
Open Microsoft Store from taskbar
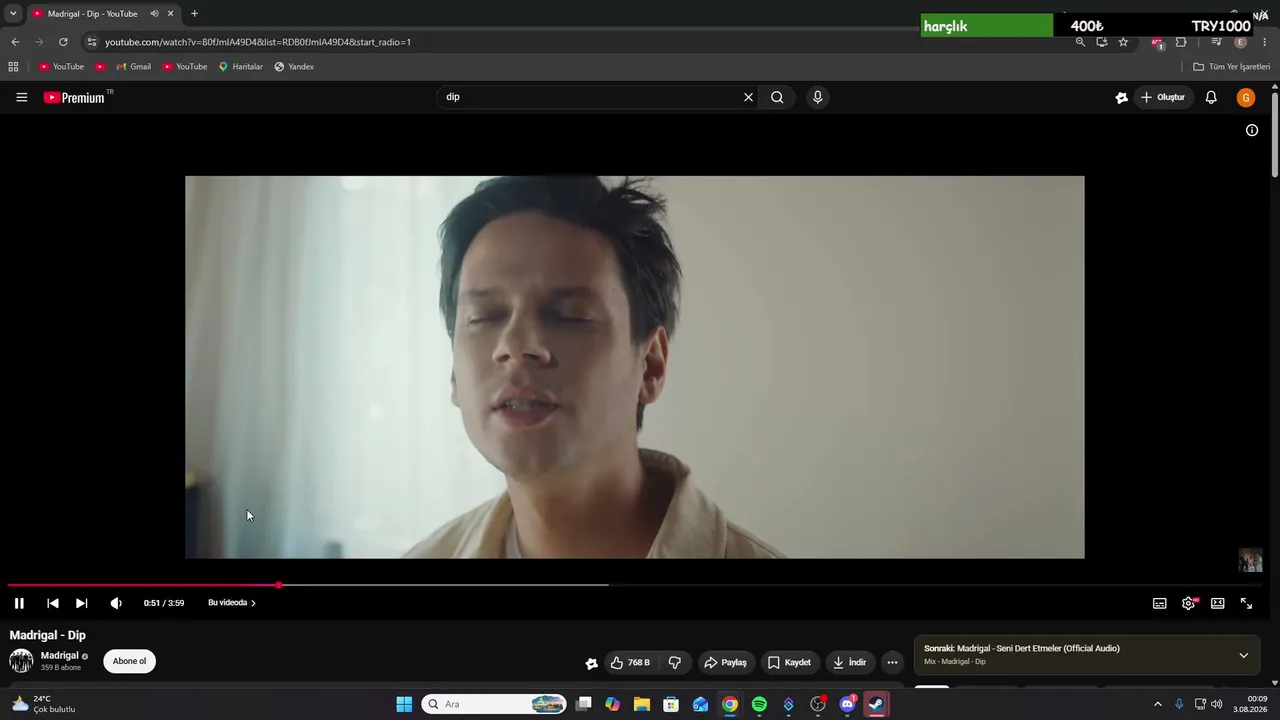671,704
